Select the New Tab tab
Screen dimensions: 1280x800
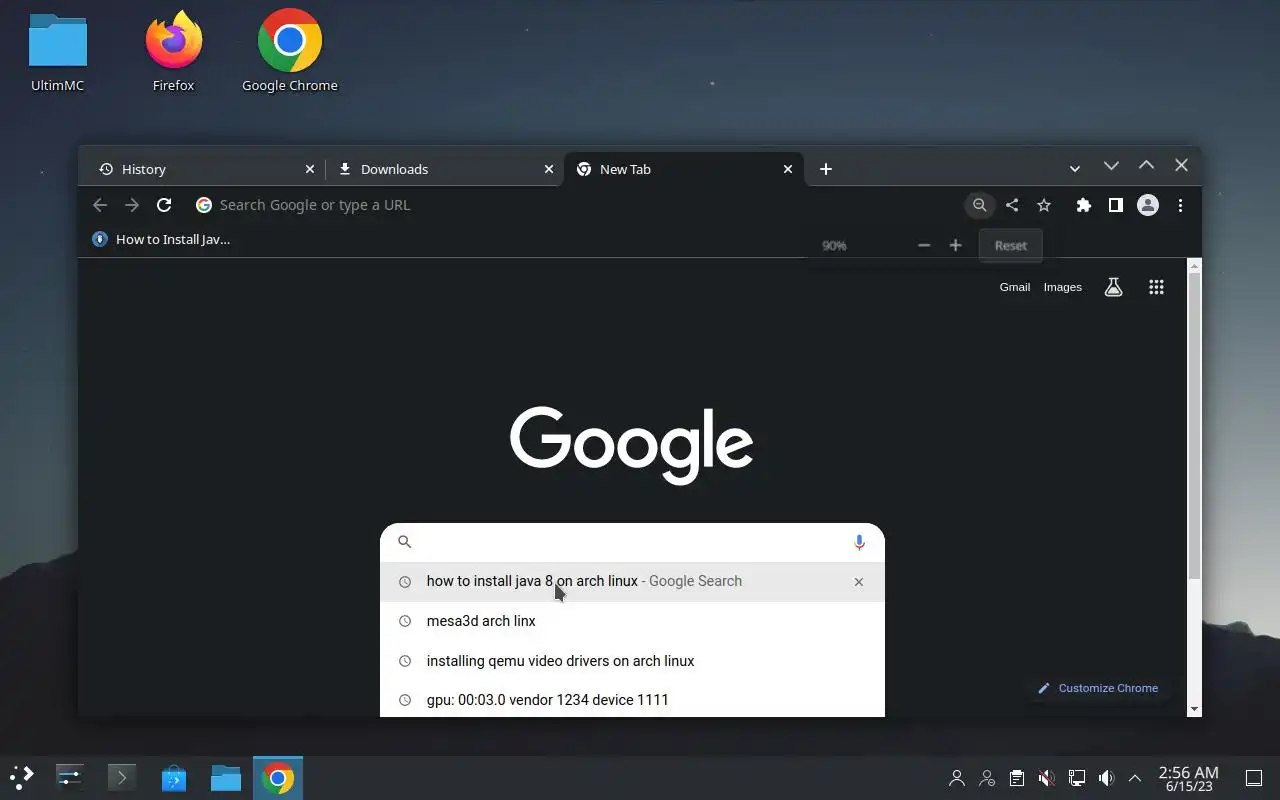click(x=685, y=169)
